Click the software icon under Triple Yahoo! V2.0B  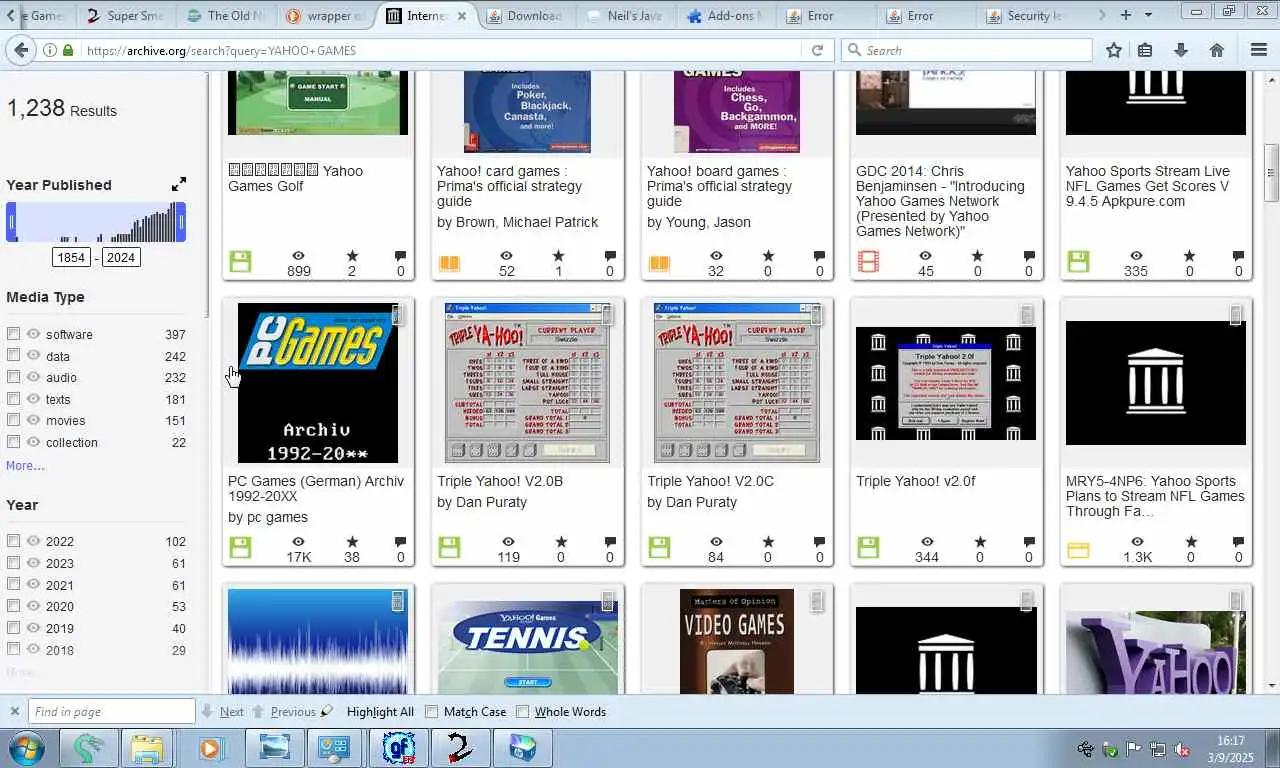pos(449,548)
